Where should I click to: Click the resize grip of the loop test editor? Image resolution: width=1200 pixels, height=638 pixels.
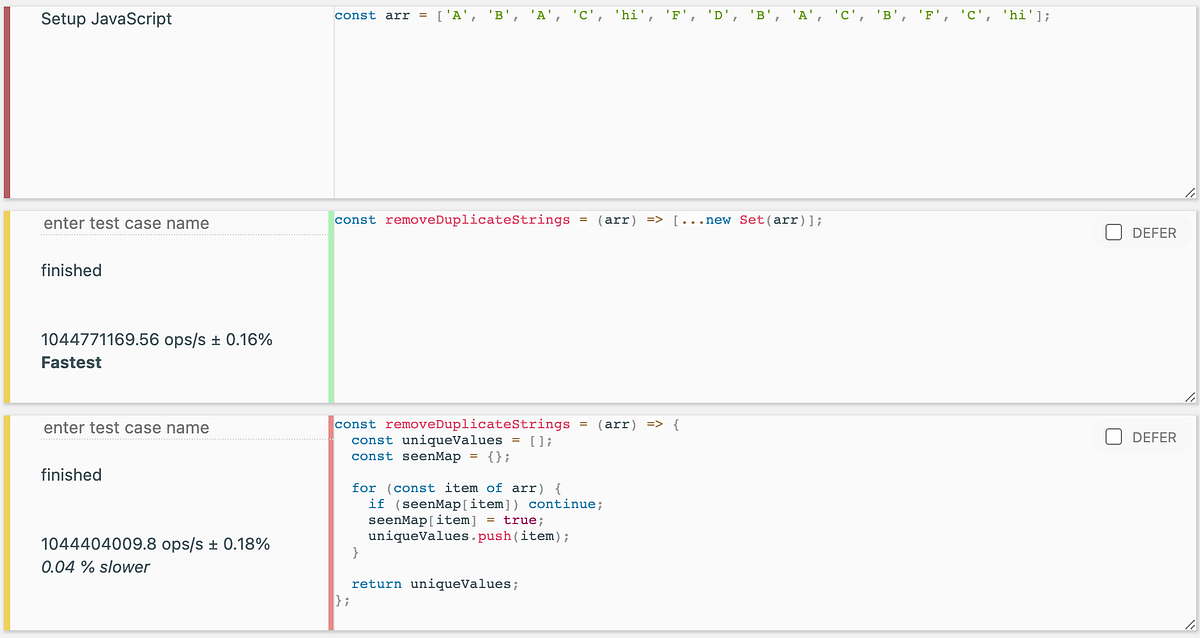(x=1188, y=626)
